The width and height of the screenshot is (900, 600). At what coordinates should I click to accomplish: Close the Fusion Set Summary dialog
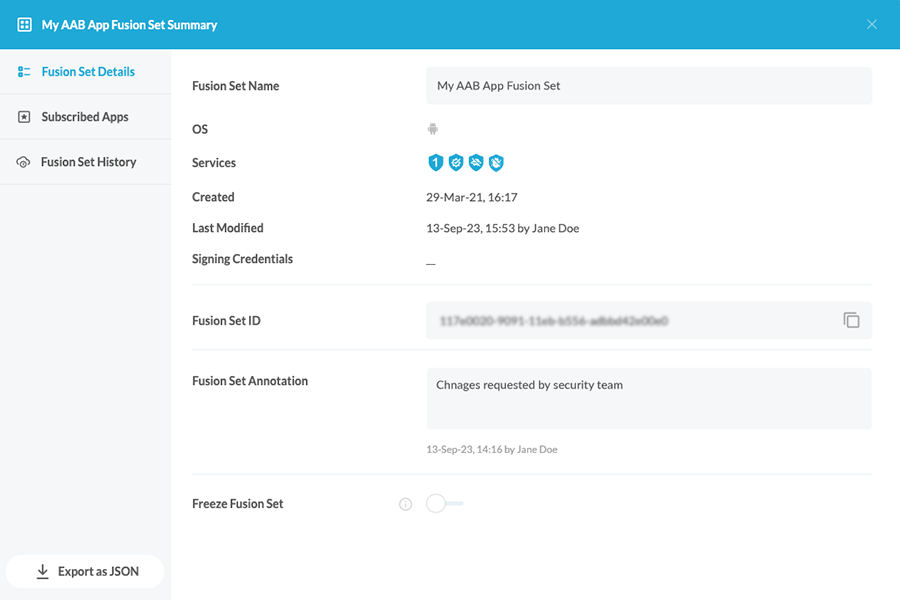pos(872,24)
